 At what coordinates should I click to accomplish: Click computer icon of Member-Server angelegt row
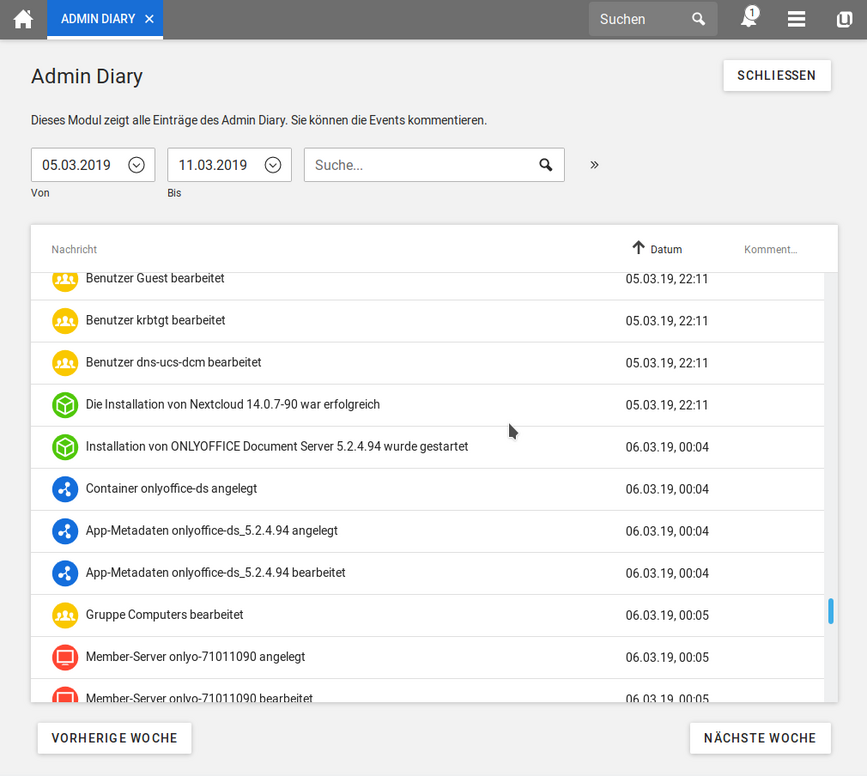(65, 657)
